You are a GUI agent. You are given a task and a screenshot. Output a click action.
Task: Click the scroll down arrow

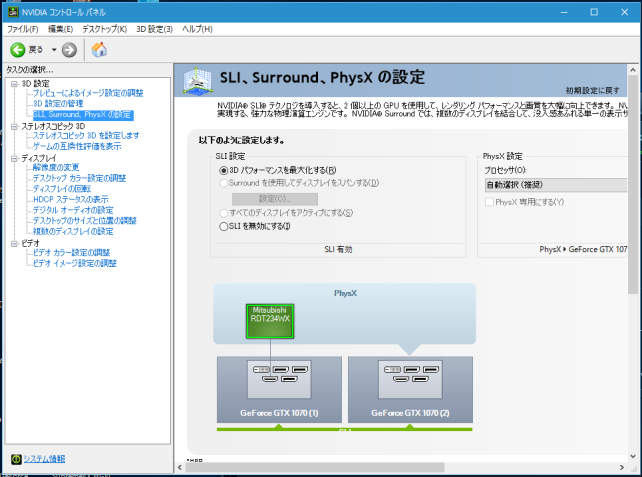point(633,456)
